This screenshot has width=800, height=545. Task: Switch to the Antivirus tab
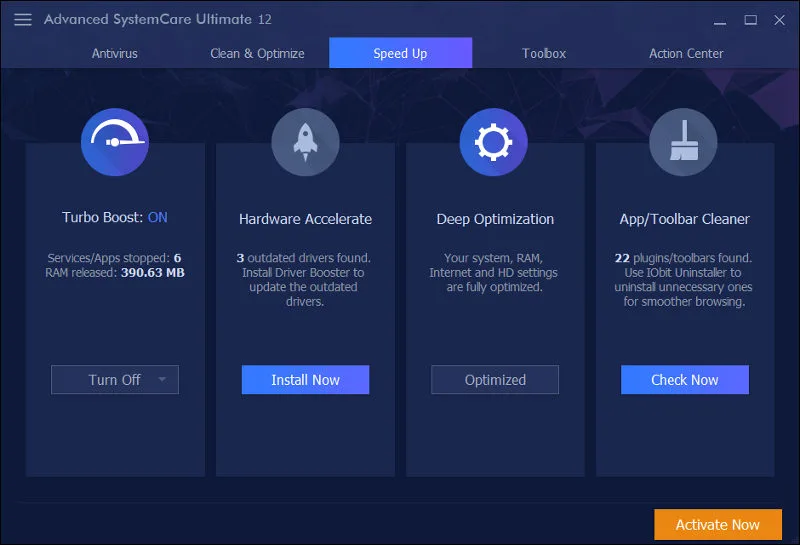(115, 53)
